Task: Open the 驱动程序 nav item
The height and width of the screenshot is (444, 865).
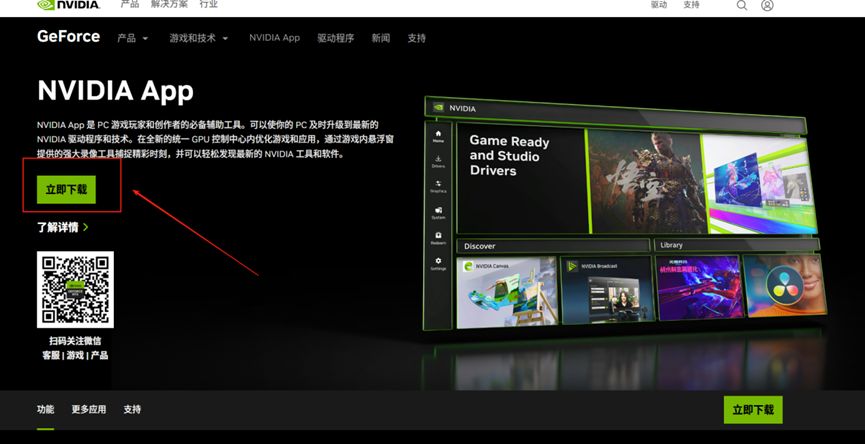Action: (x=335, y=38)
